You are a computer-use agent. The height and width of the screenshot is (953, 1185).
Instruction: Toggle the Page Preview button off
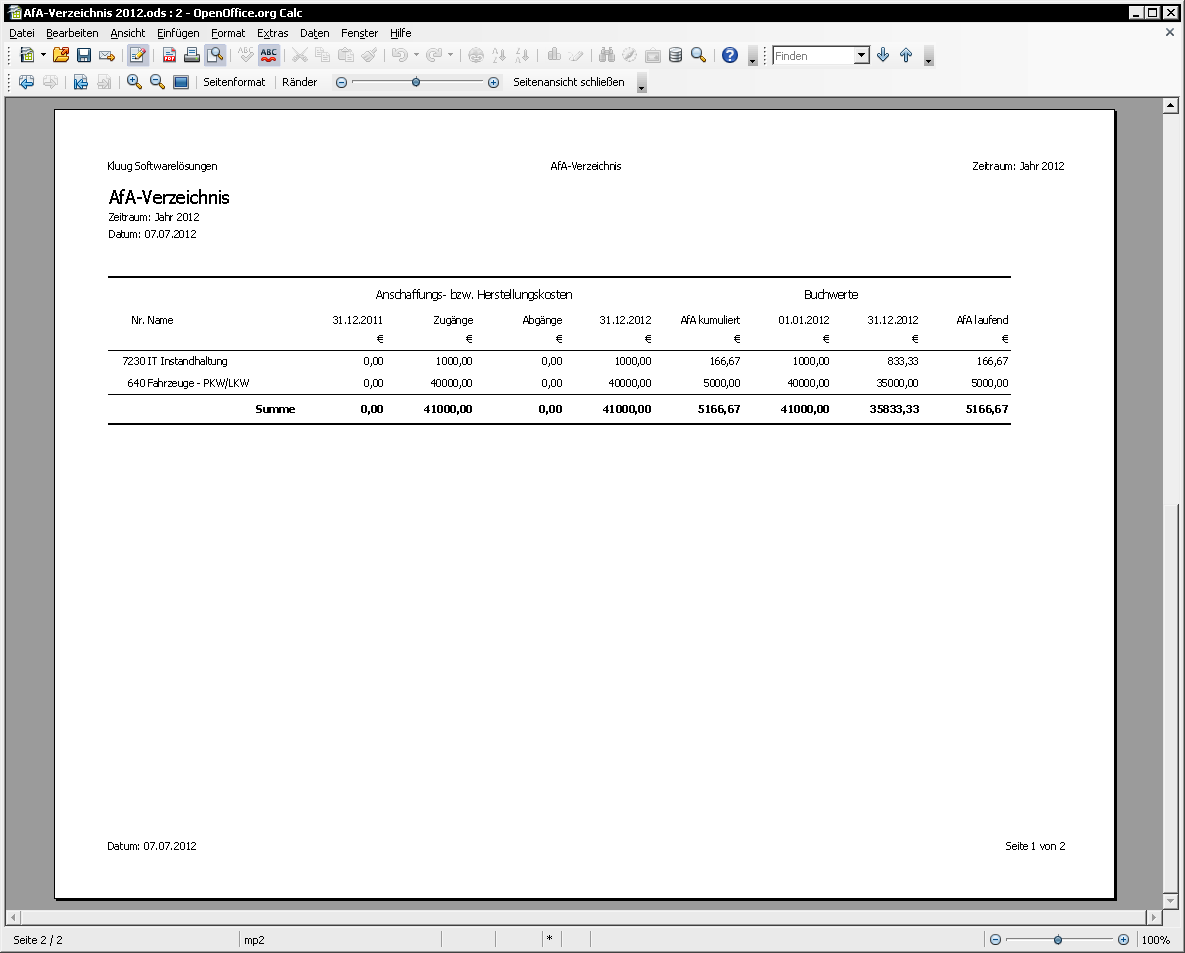coord(215,56)
